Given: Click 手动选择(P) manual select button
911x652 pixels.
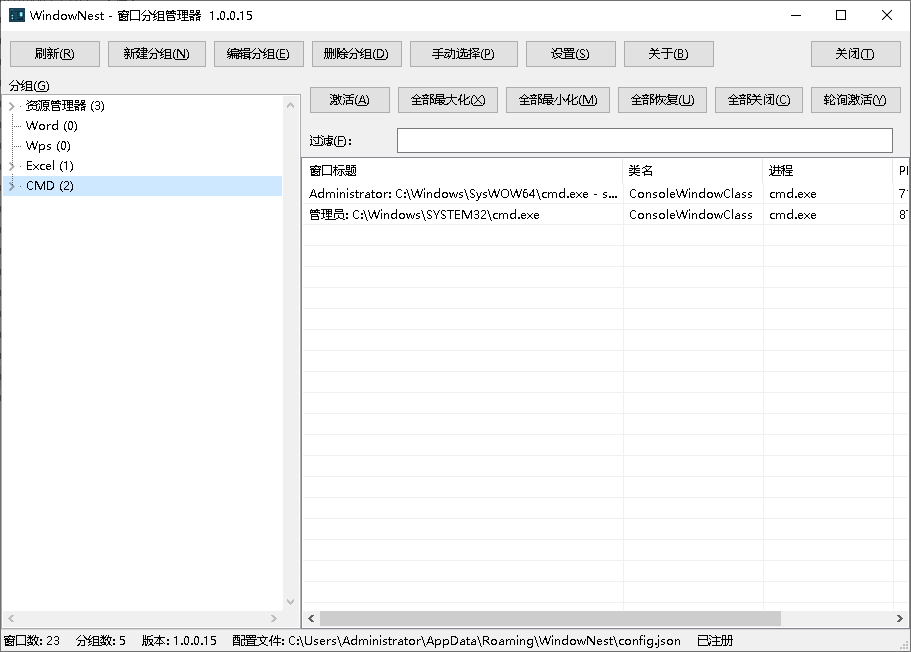Looking at the screenshot, I should [x=464, y=54].
